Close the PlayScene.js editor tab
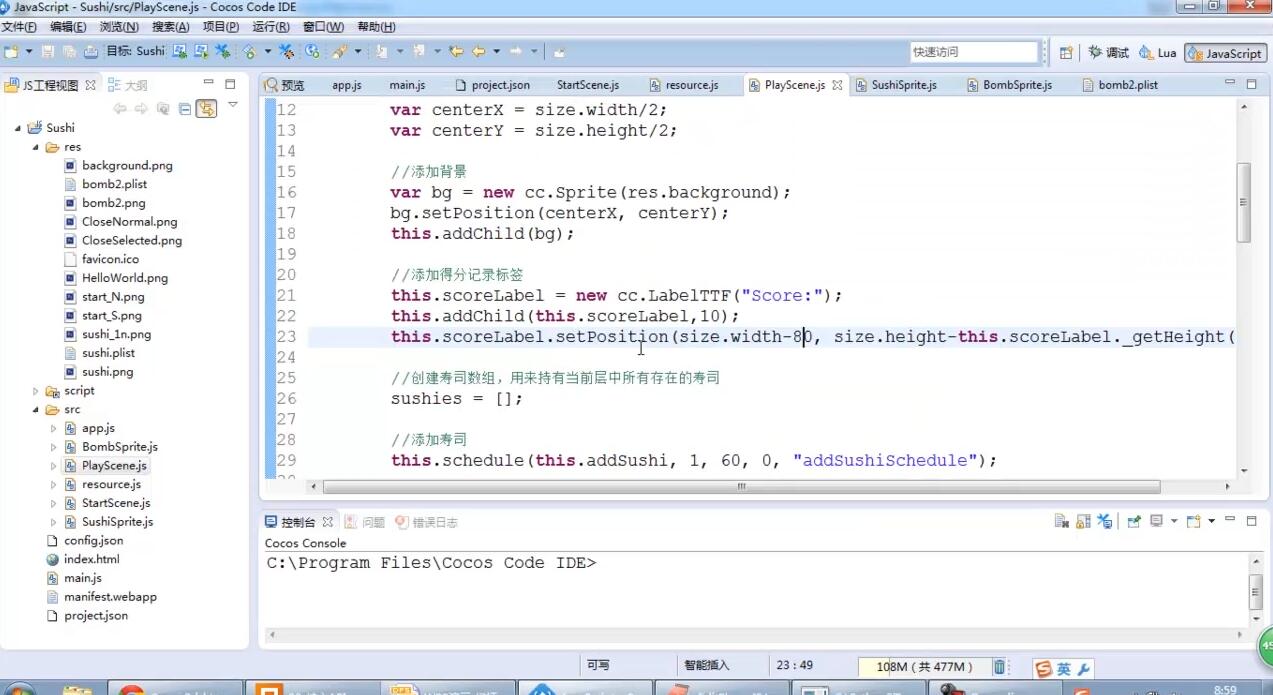 pos(837,86)
